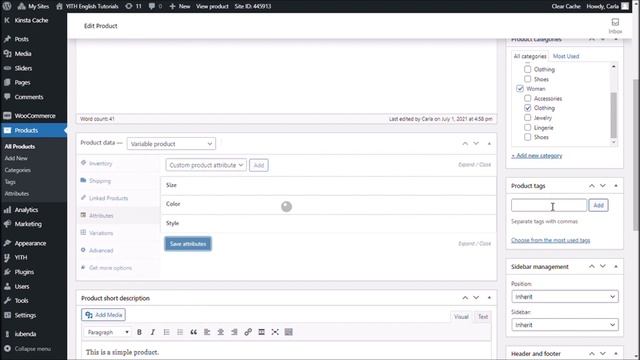This screenshot has height=360, width=640.
Task: Expand the Size attribute row
Action: [329, 185]
